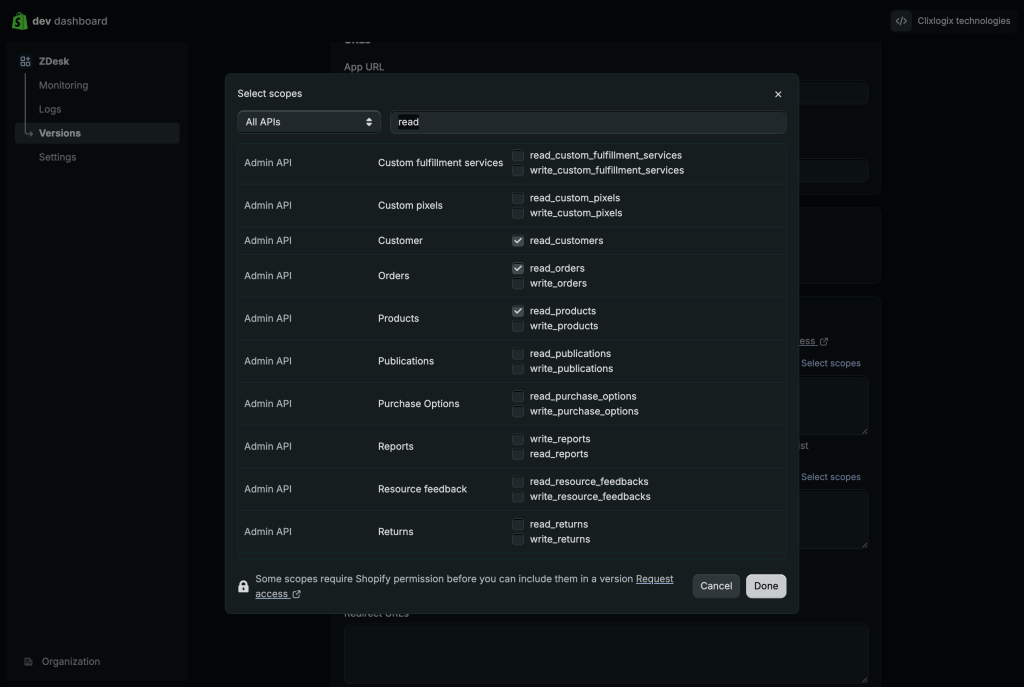Click the Publications row label

point(406,361)
